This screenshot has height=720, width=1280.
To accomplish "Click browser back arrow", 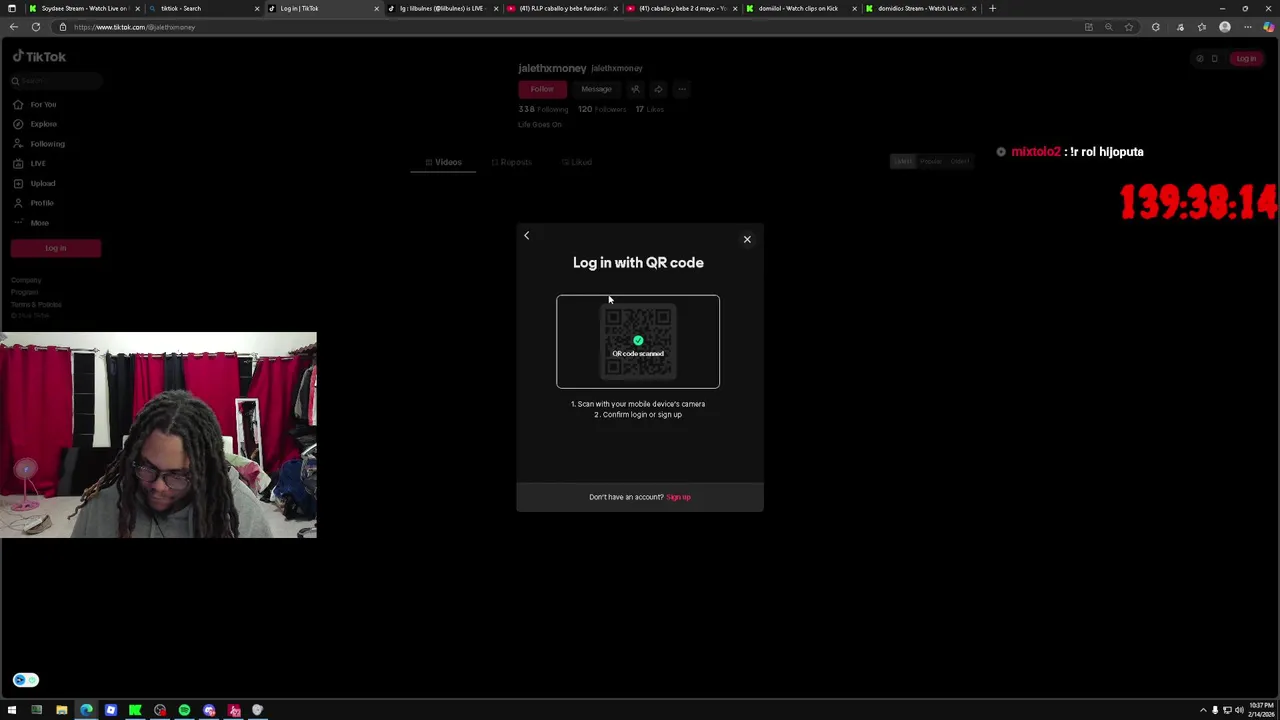I will point(13,27).
